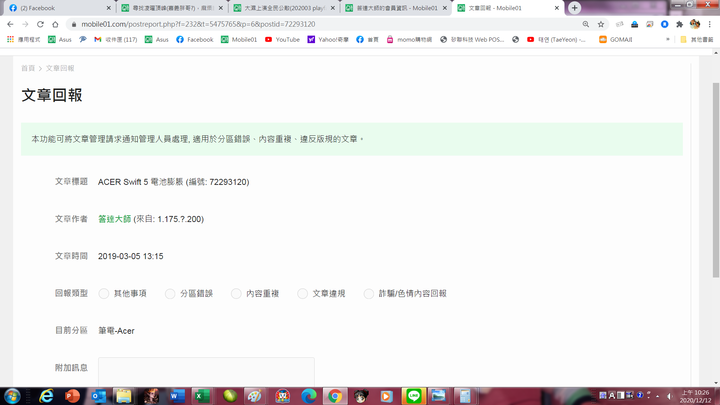
Task: Close the (2) Facebook tab
Action: [108, 8]
